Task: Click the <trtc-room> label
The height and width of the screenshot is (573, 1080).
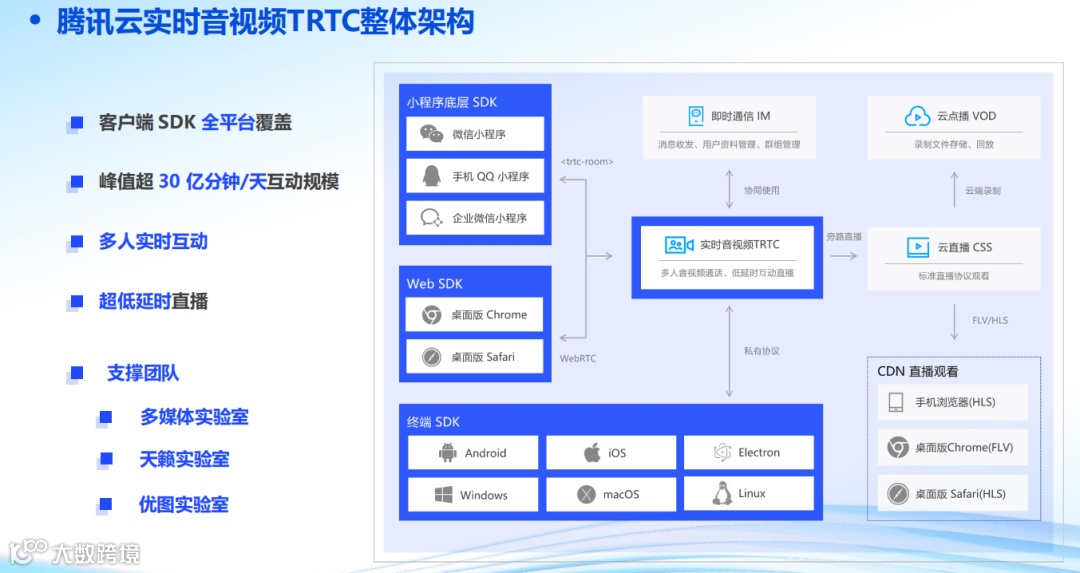Action: [587, 162]
